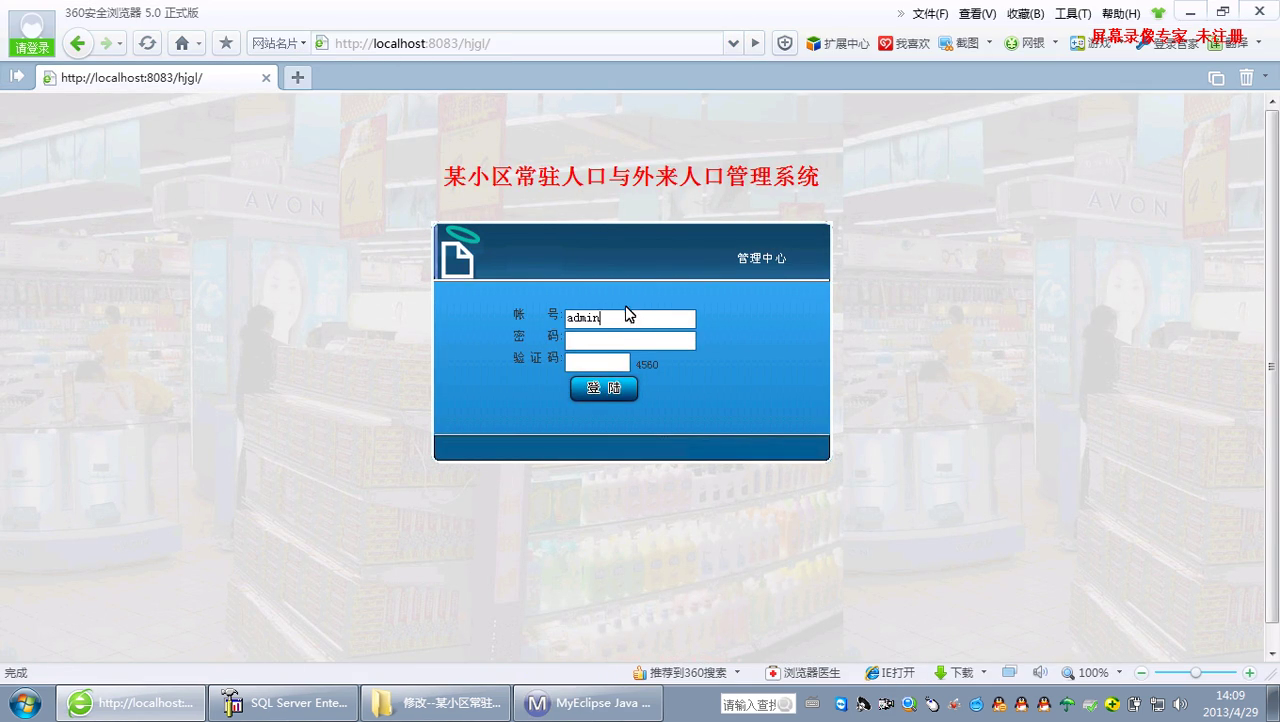This screenshot has height=722, width=1280.
Task: Open the system tray volume icon
Action: click(x=1181, y=704)
